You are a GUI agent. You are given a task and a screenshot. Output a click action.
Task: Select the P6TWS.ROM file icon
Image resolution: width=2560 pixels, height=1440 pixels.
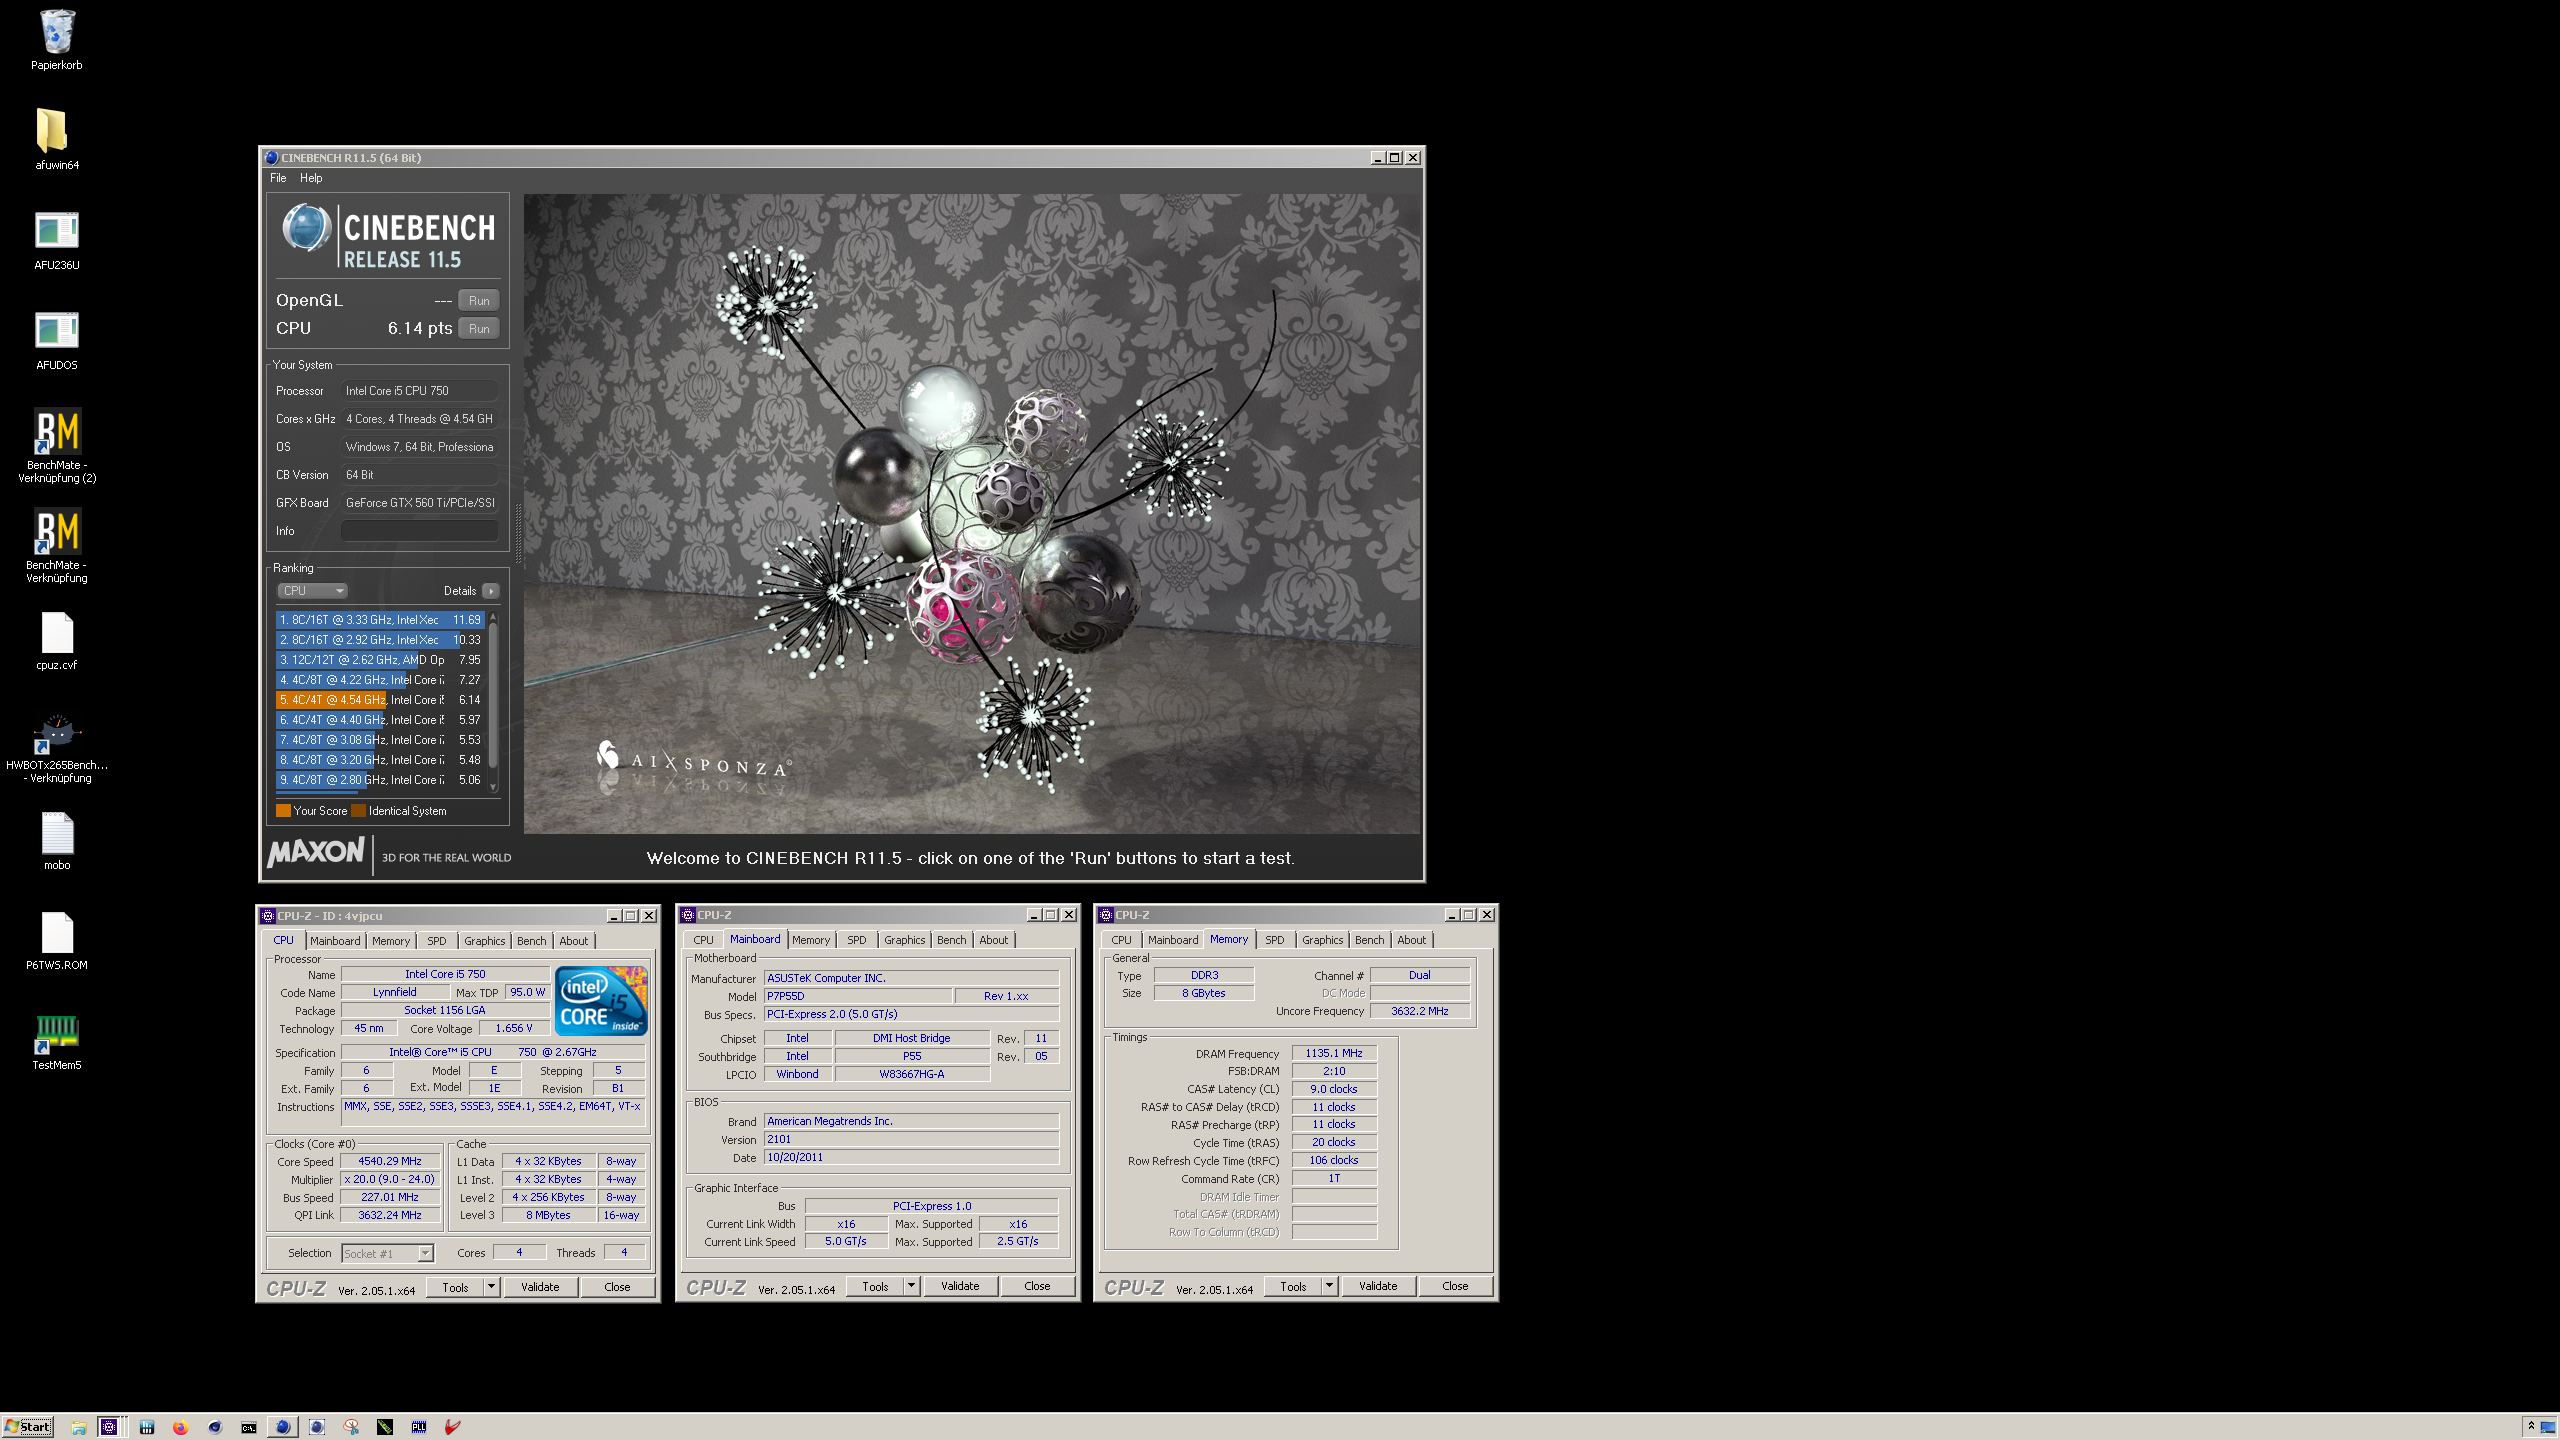57,940
